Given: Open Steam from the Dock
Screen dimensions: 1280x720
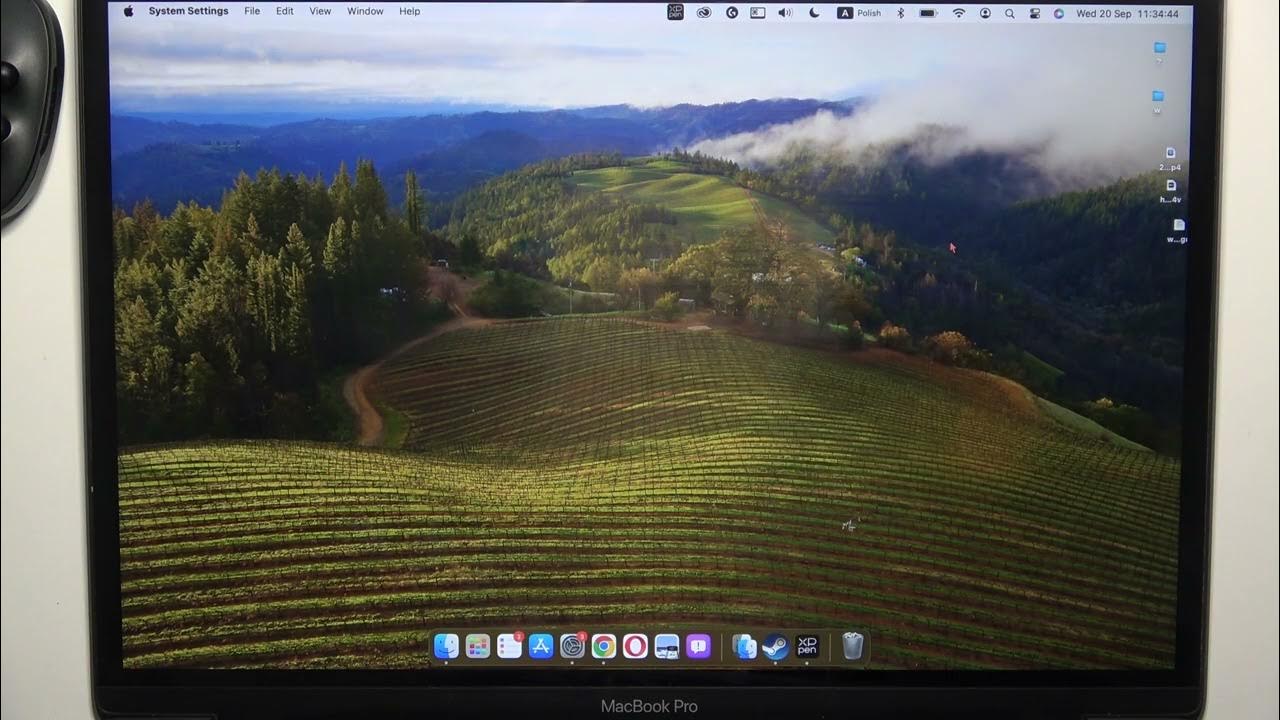Looking at the screenshot, I should (x=774, y=647).
